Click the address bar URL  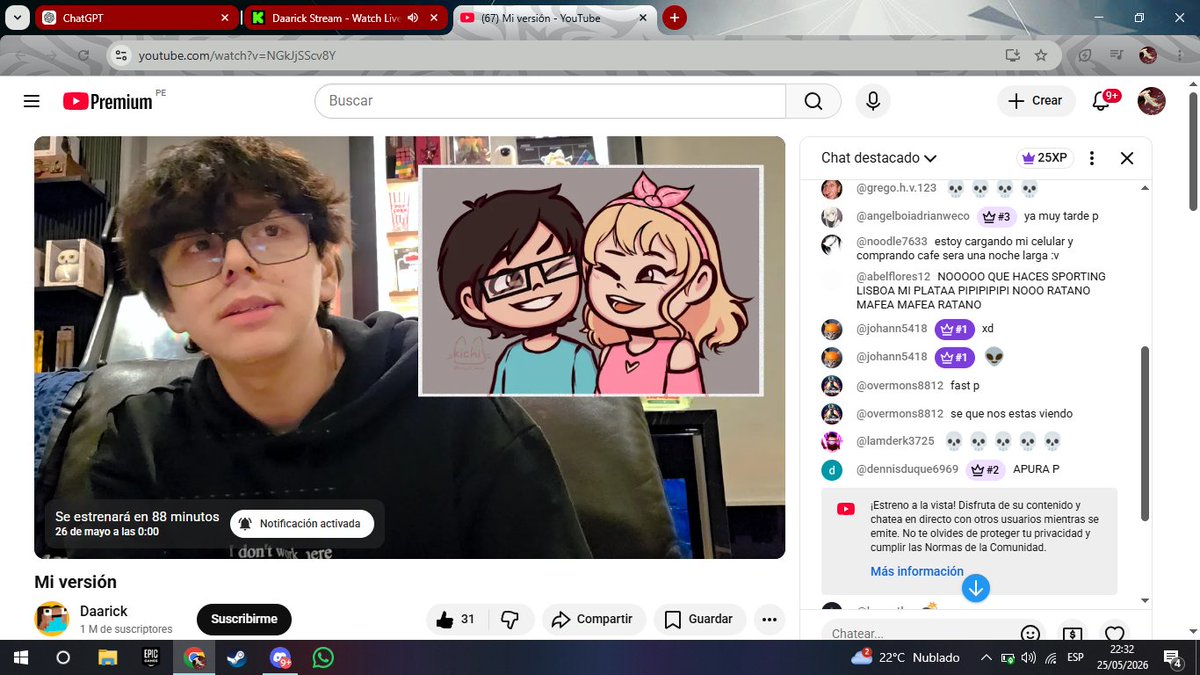coord(237,55)
